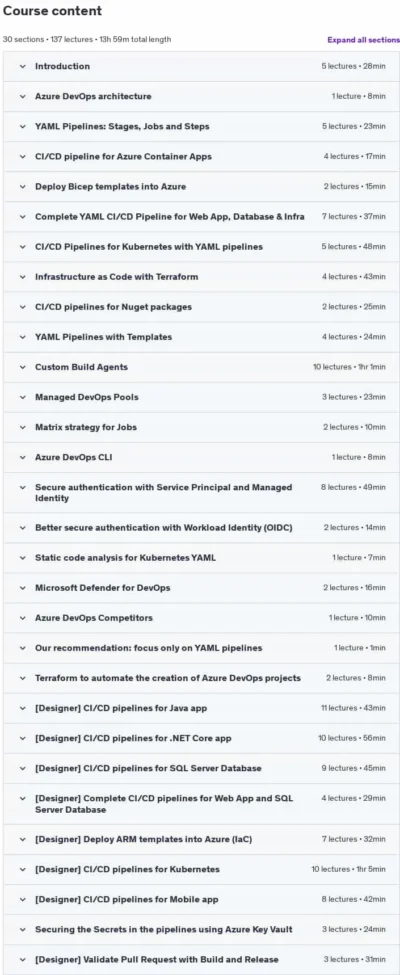
Task: Open chevron for Azure DevOps Competitors
Action: (x=22, y=617)
